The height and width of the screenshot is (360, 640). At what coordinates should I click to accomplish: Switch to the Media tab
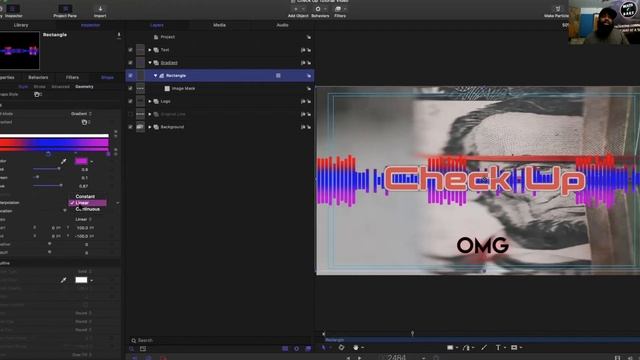point(219,25)
